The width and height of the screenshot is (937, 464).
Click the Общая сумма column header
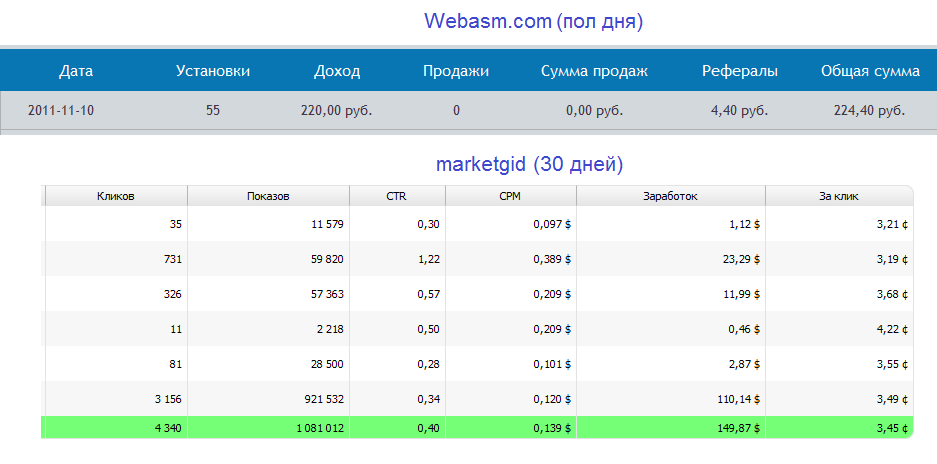point(870,71)
